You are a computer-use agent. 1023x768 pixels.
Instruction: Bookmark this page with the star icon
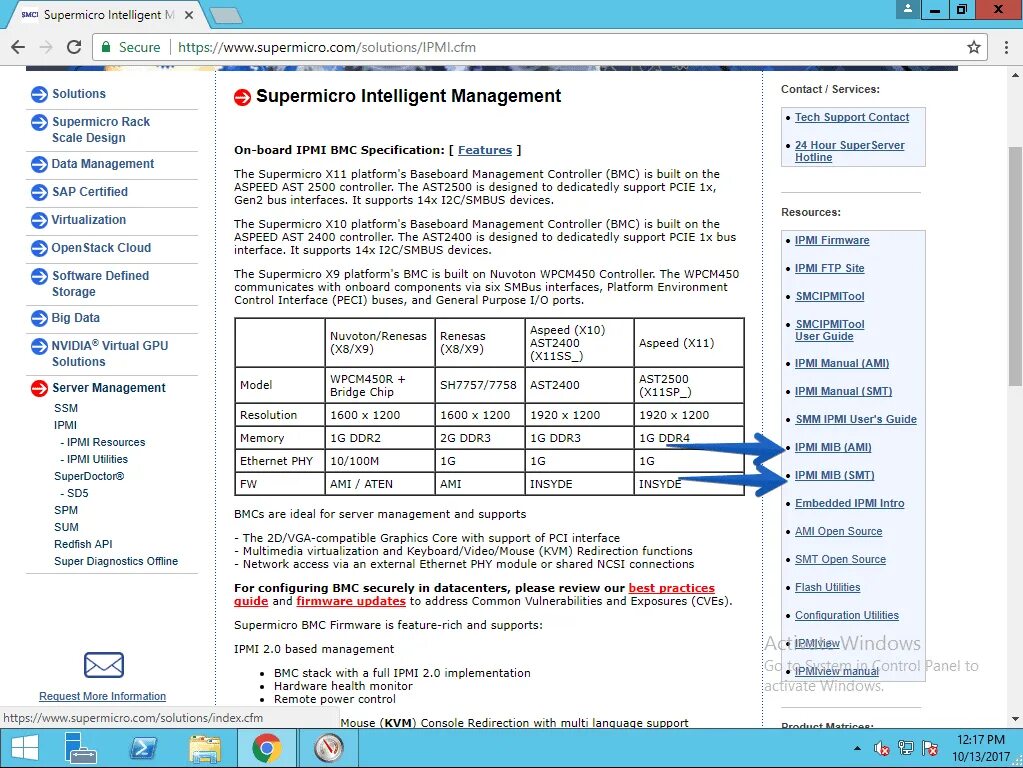tap(973, 47)
